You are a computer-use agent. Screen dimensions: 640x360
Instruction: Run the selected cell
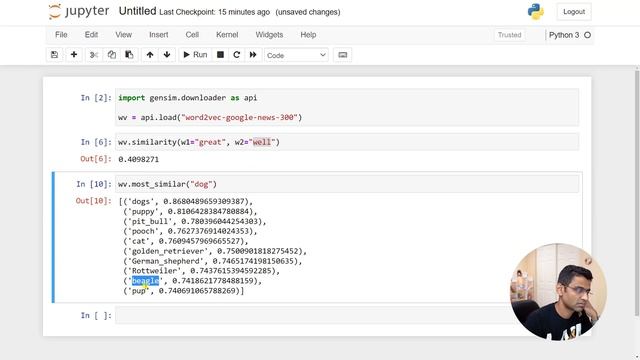195,55
